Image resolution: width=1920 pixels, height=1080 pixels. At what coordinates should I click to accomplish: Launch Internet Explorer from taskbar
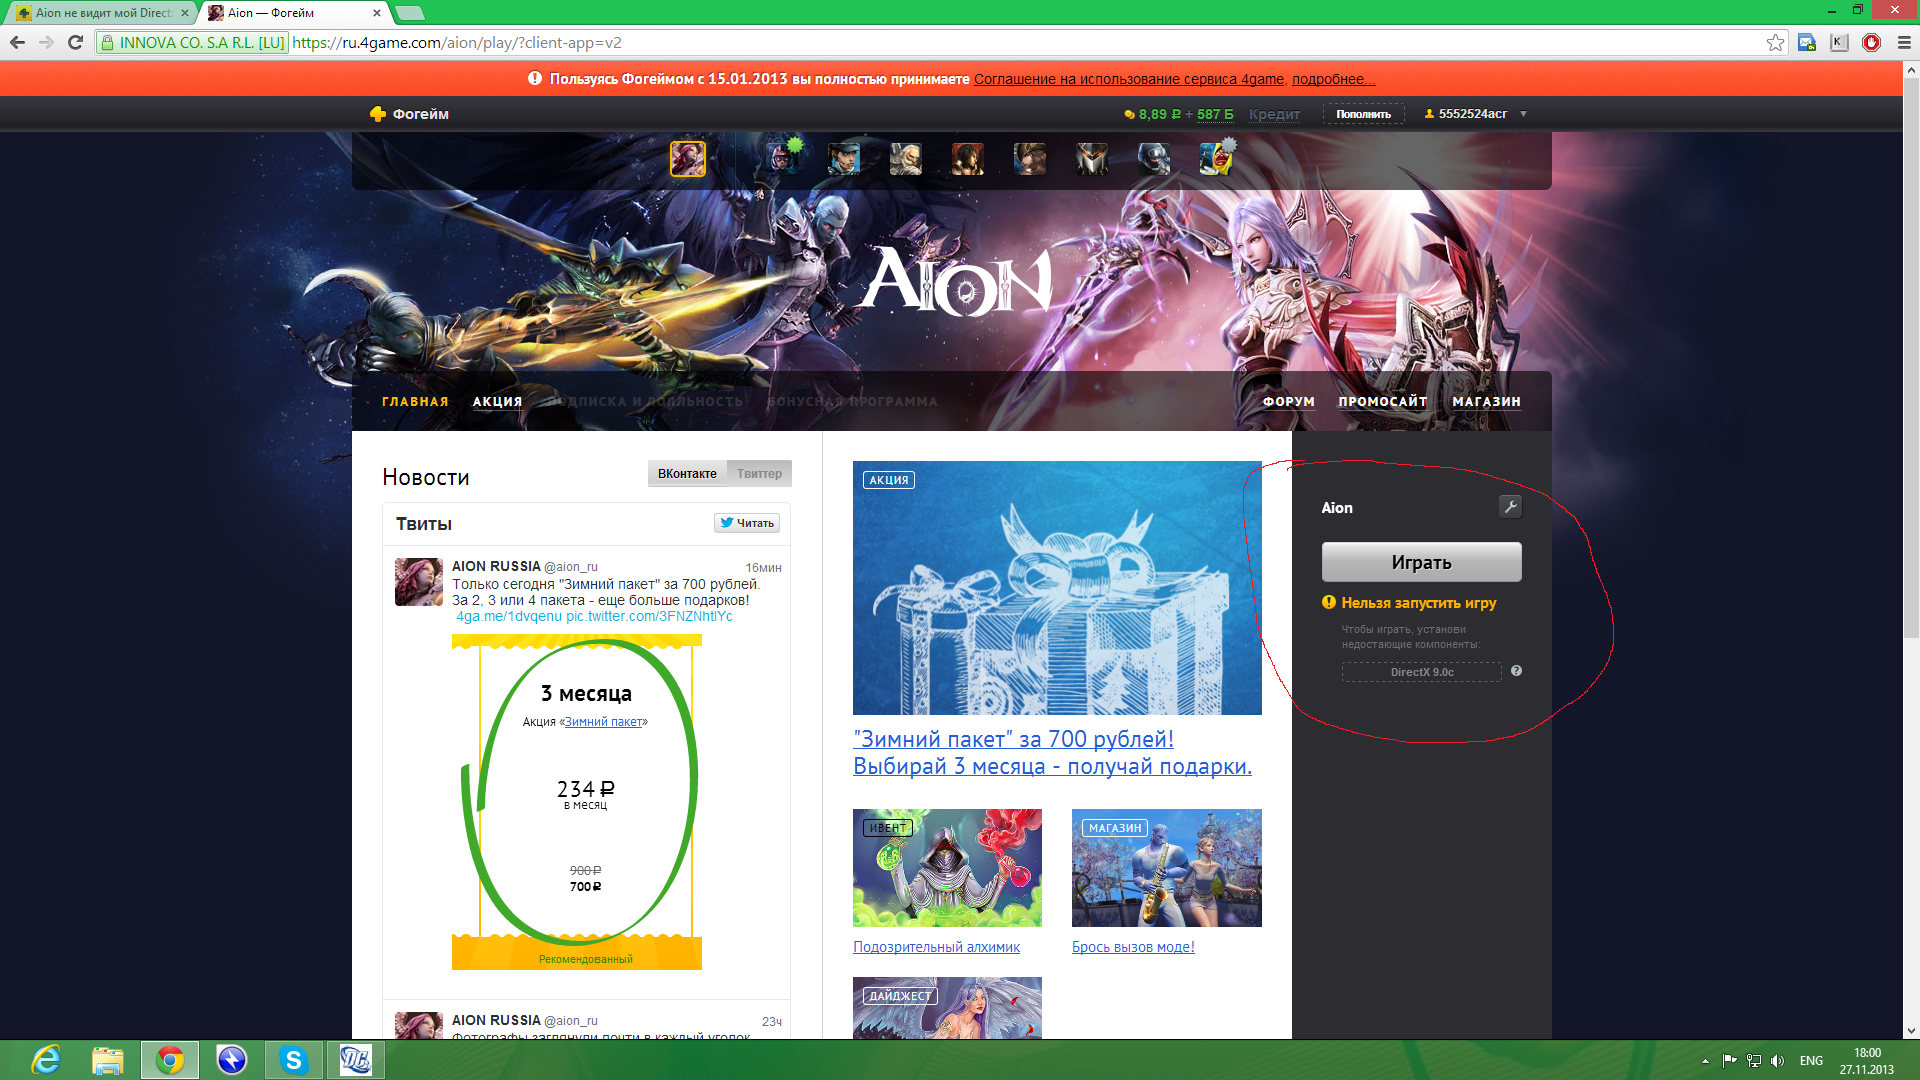click(x=46, y=1059)
